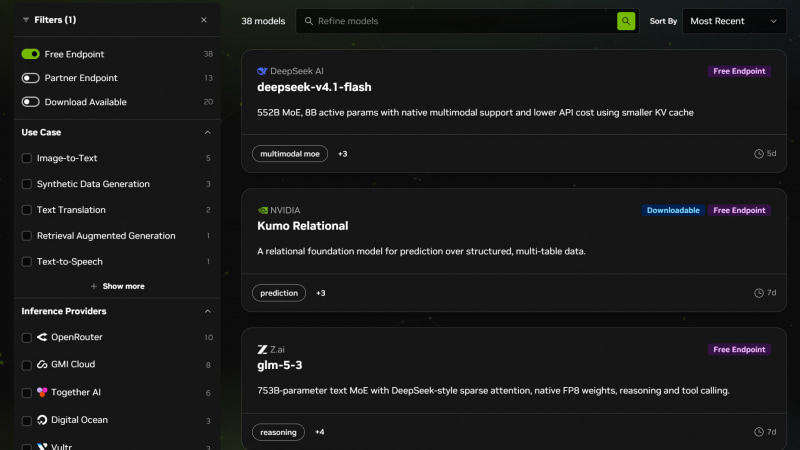Click the 552B MoE description text
Screen dimensions: 800x450
[475, 113]
